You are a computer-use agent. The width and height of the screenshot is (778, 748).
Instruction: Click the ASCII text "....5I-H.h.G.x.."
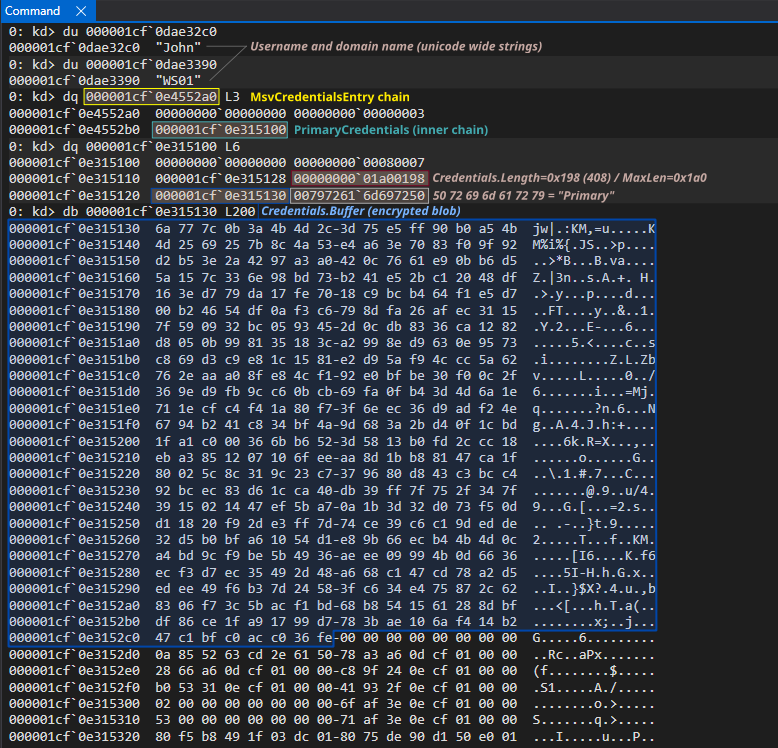[594, 572]
